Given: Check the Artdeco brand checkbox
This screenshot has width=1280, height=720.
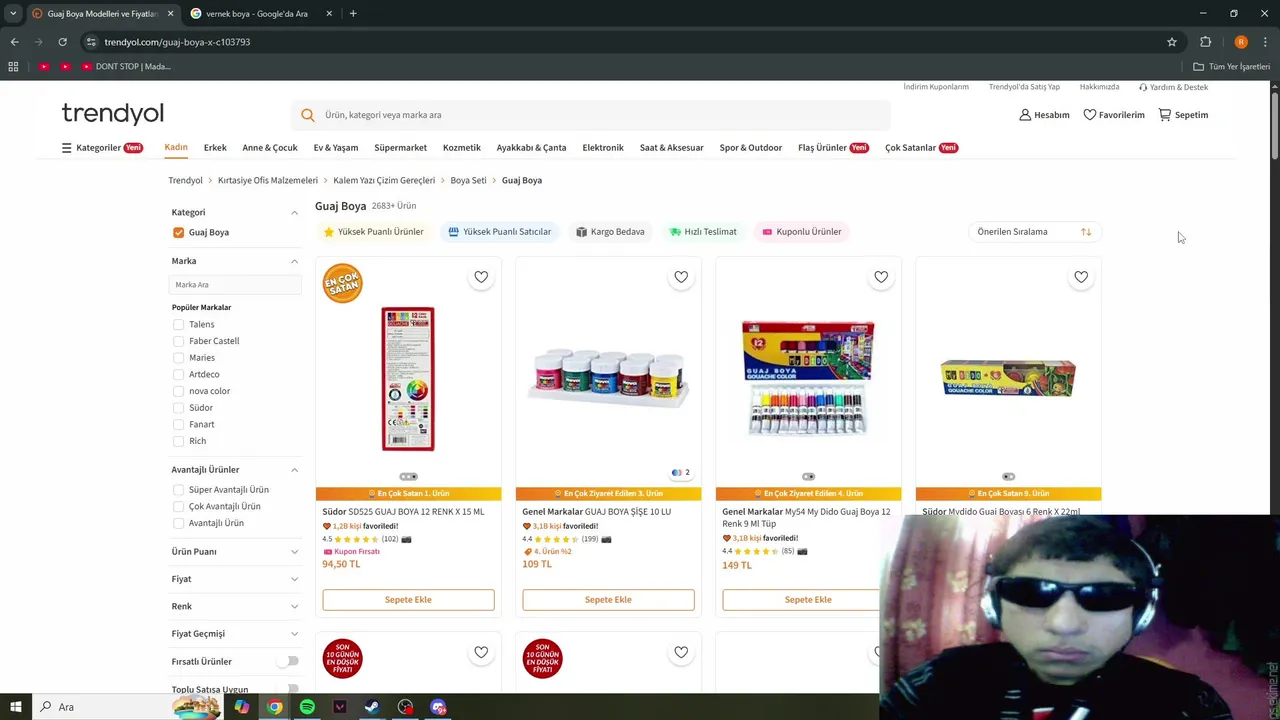Looking at the screenshot, I should [178, 374].
